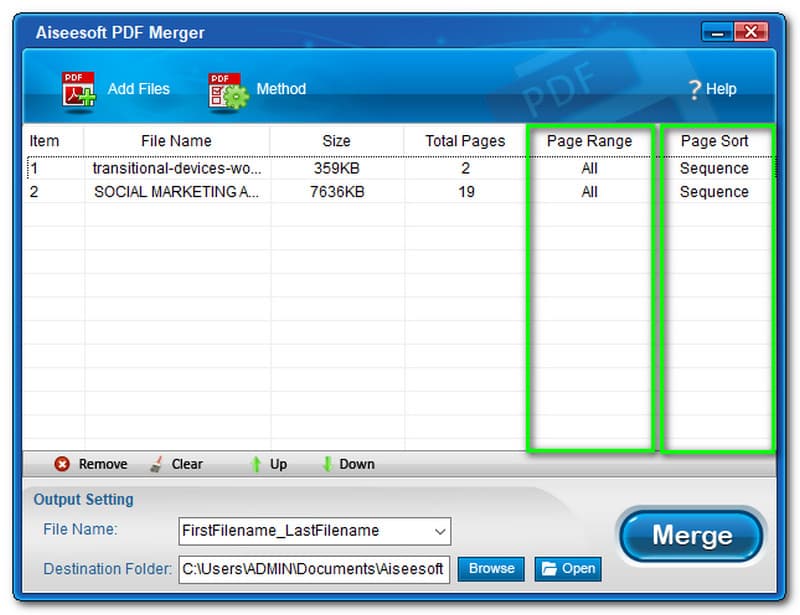Screen dimensions: 800x615
Task: Sort by the File Name column header
Action: click(x=177, y=141)
